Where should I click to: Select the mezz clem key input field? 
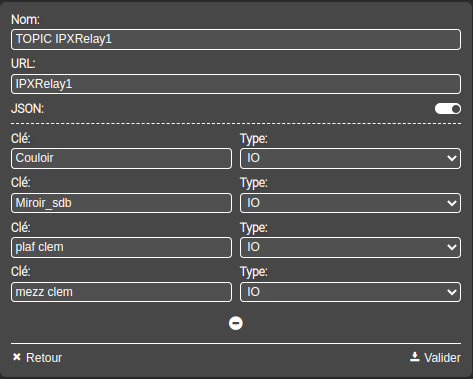click(x=121, y=292)
